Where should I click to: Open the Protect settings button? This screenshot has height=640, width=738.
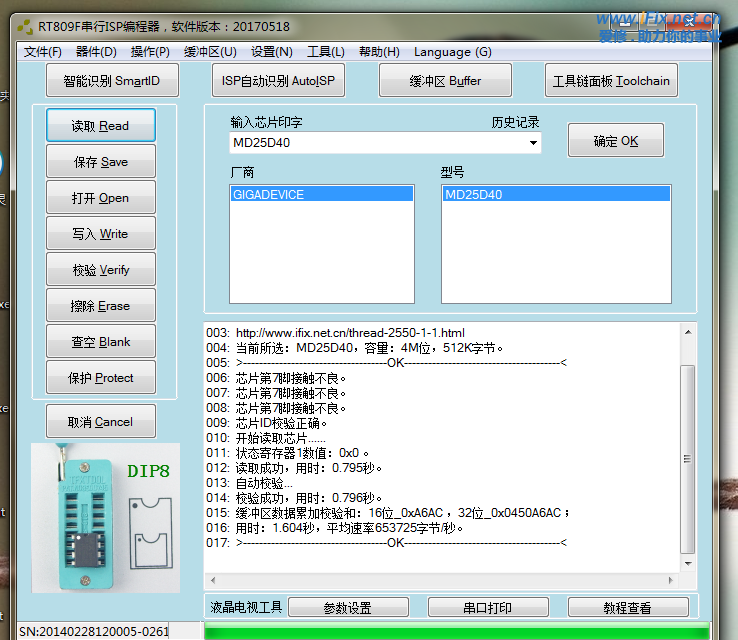(100, 378)
